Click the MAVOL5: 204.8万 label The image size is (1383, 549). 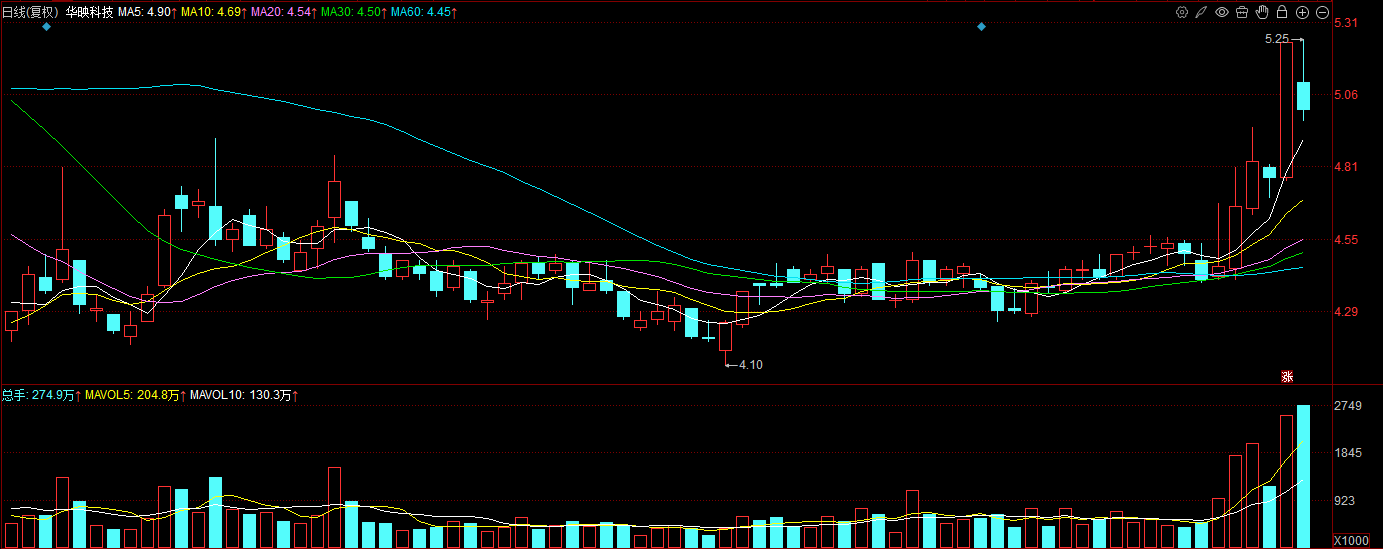[134, 396]
